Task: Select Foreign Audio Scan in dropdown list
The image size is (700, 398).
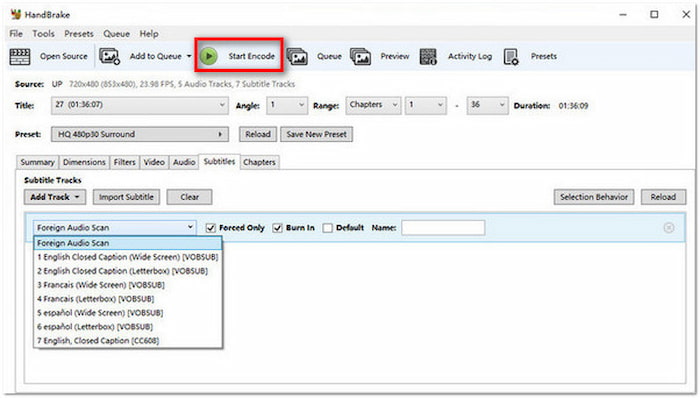Action: coord(128,243)
